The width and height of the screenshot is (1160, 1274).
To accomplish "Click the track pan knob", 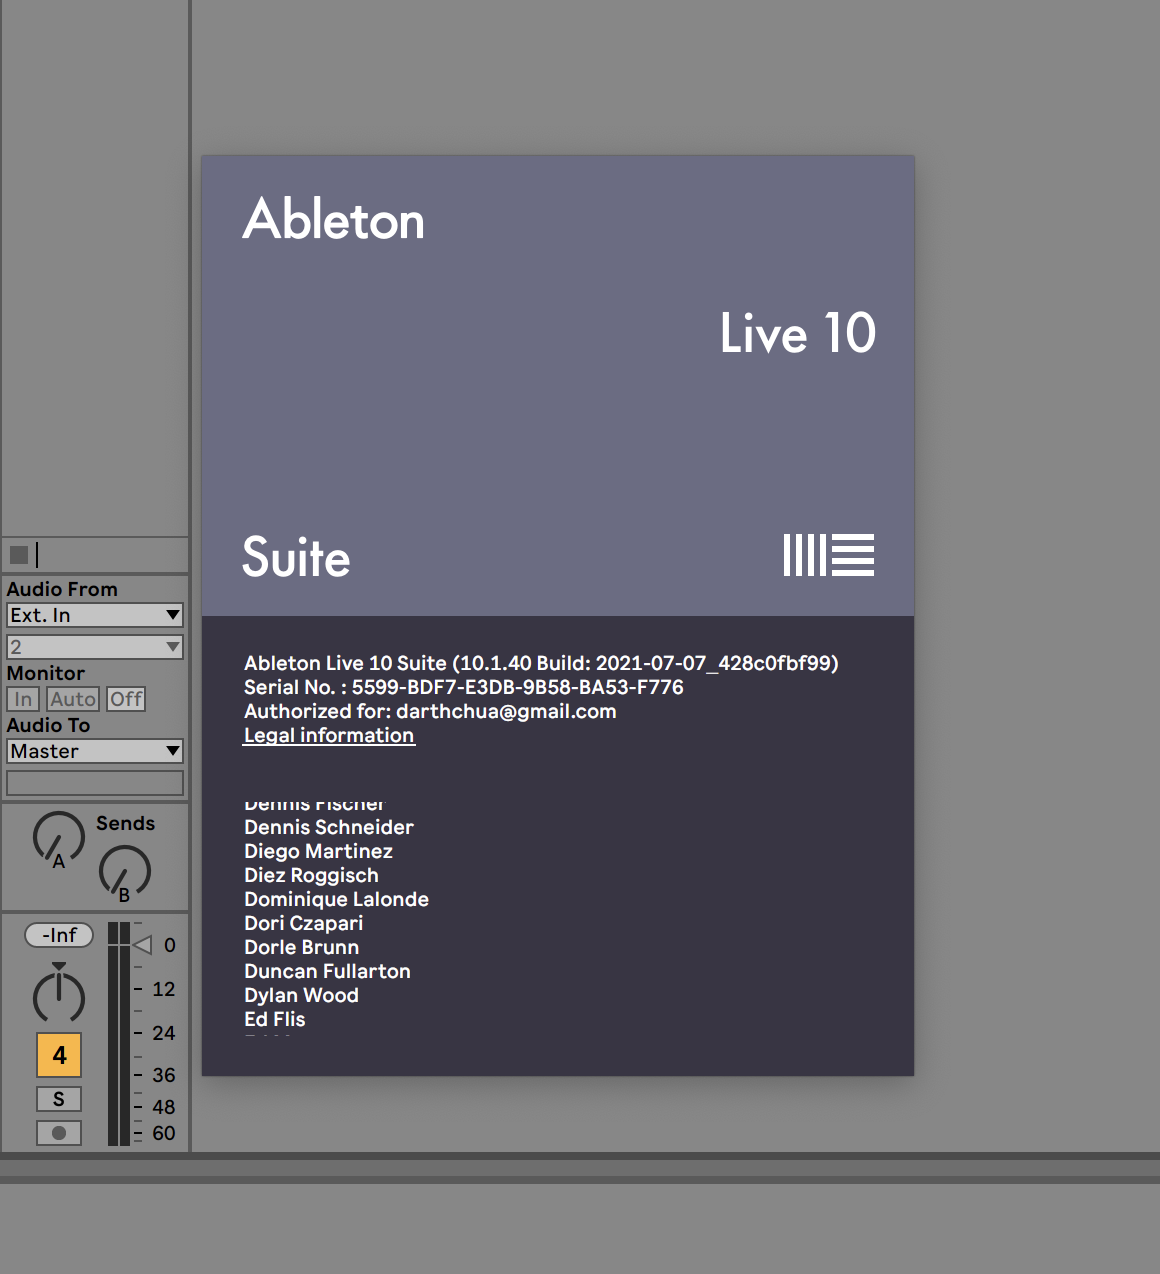I will point(59,994).
